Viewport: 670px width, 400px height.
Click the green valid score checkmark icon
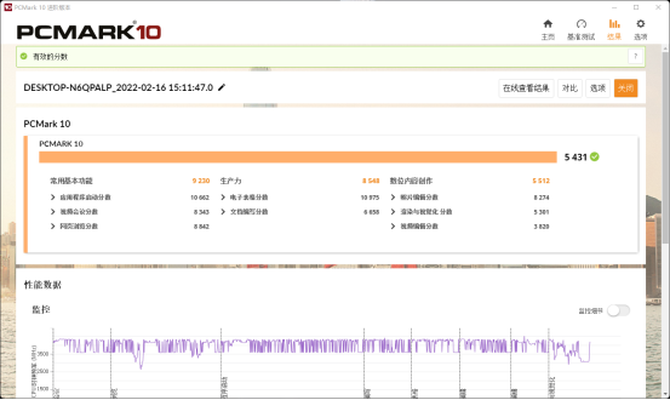pyautogui.click(x=24, y=56)
